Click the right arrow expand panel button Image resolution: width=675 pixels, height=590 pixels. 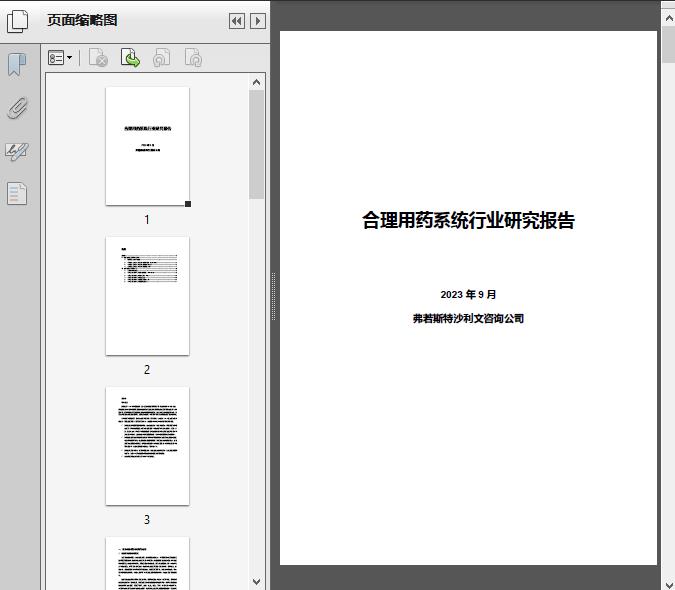tap(258, 21)
